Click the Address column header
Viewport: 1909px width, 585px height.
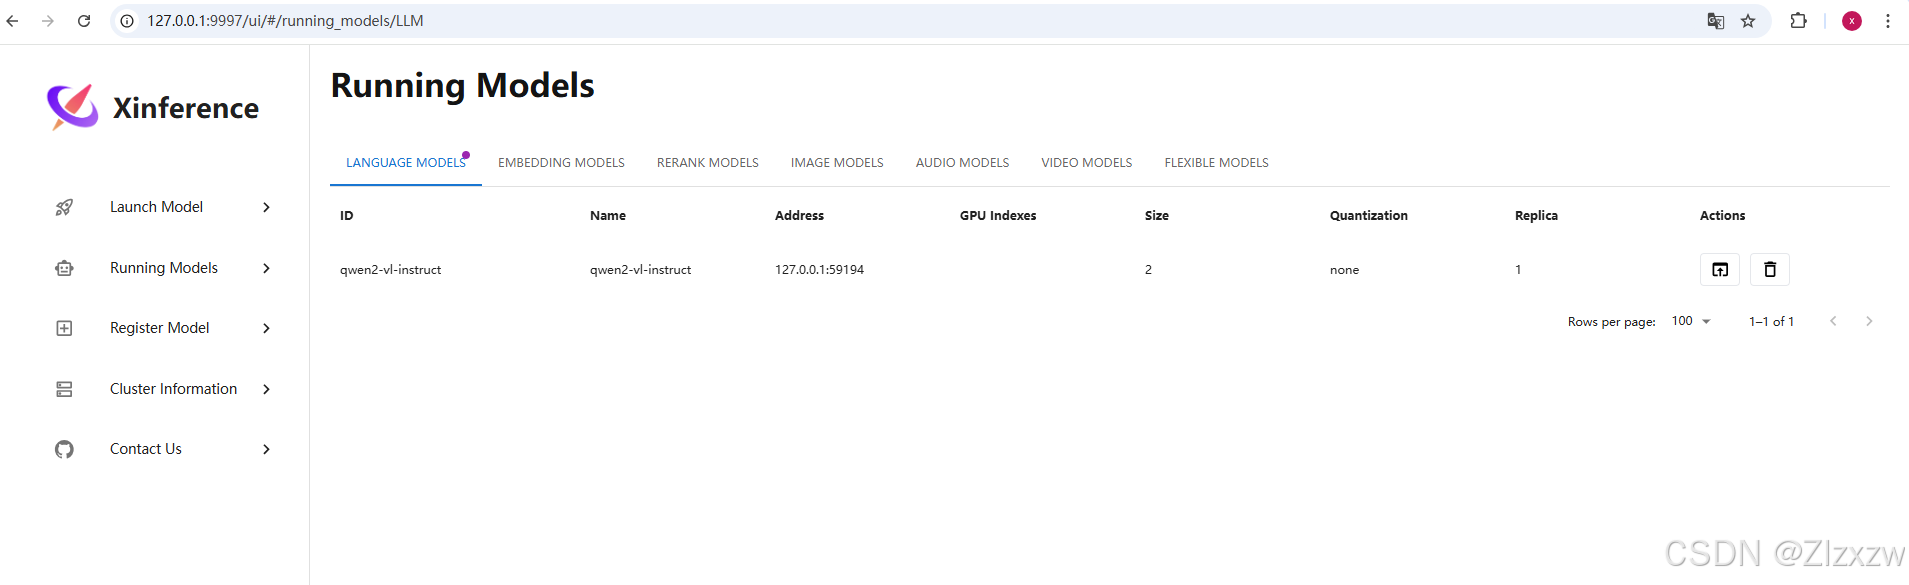point(799,216)
